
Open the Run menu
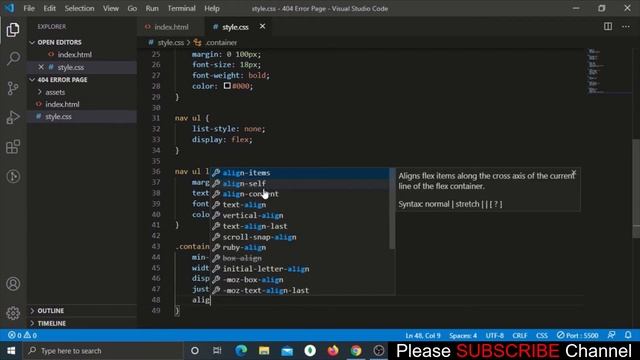tap(152, 8)
